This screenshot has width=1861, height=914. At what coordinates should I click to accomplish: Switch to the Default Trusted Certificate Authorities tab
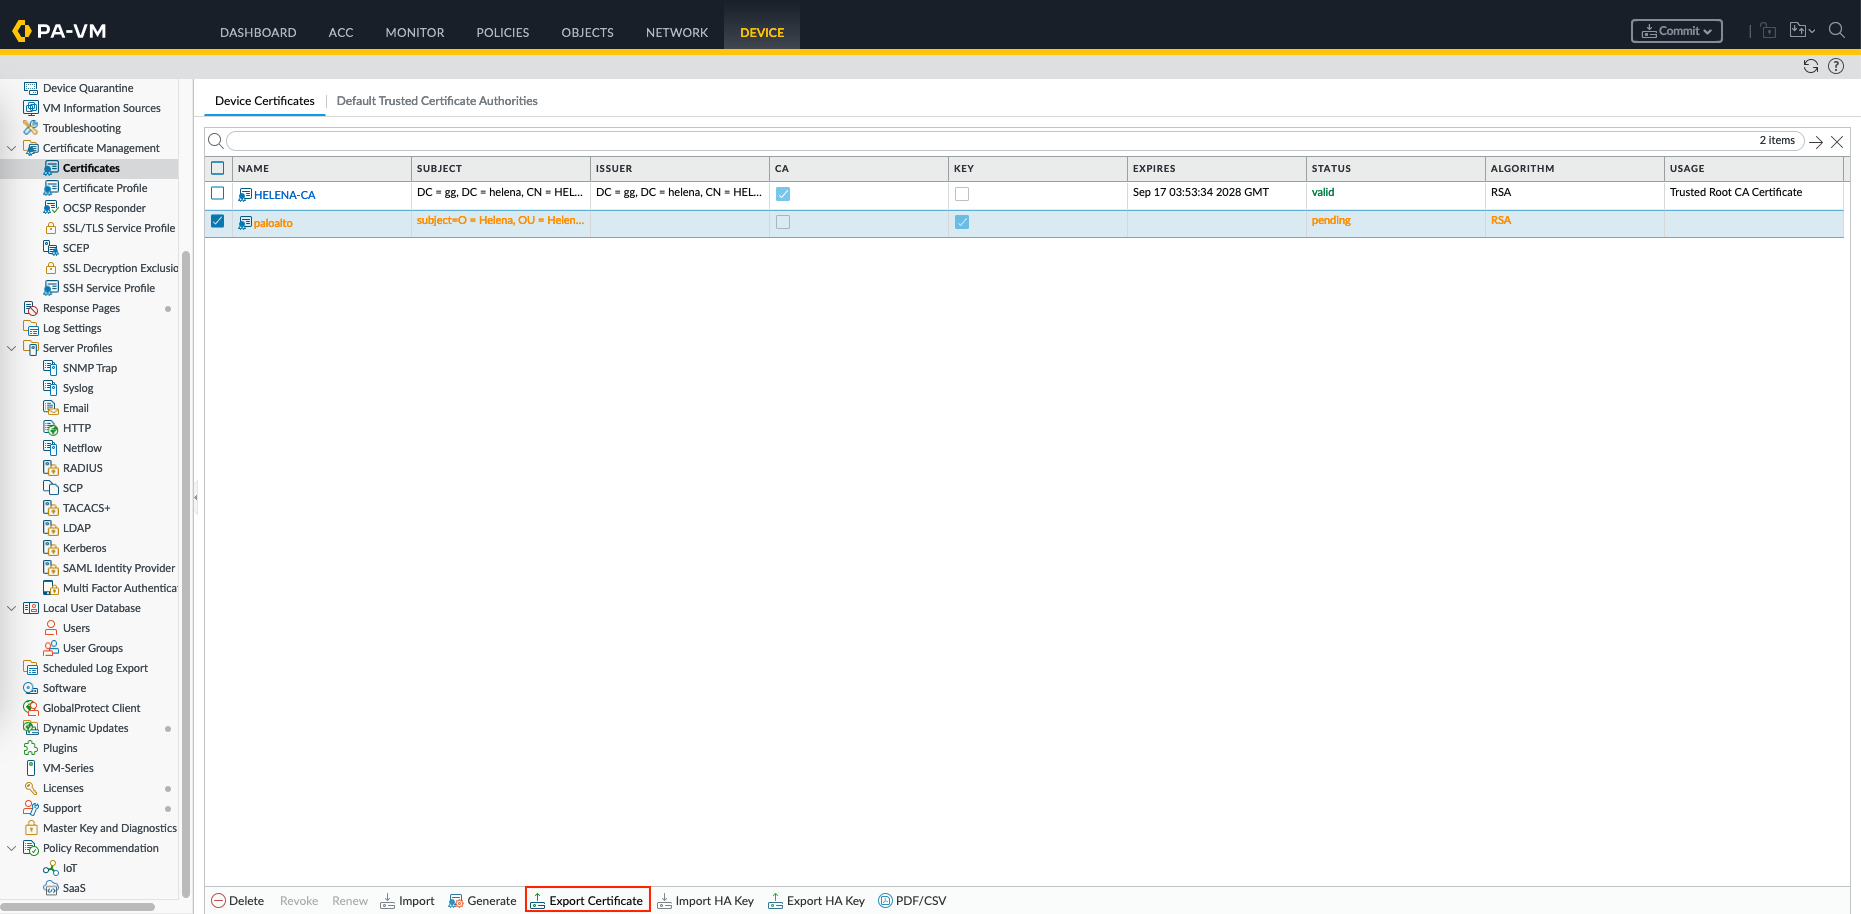coord(437,101)
